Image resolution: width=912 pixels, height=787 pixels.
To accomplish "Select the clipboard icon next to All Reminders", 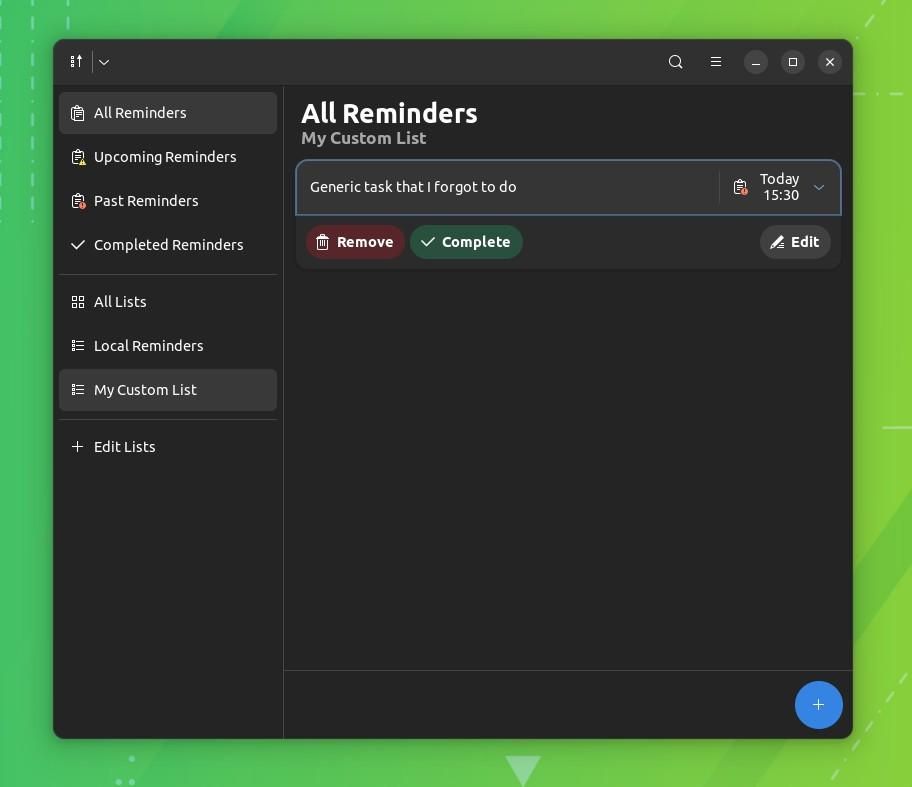I will [78, 112].
